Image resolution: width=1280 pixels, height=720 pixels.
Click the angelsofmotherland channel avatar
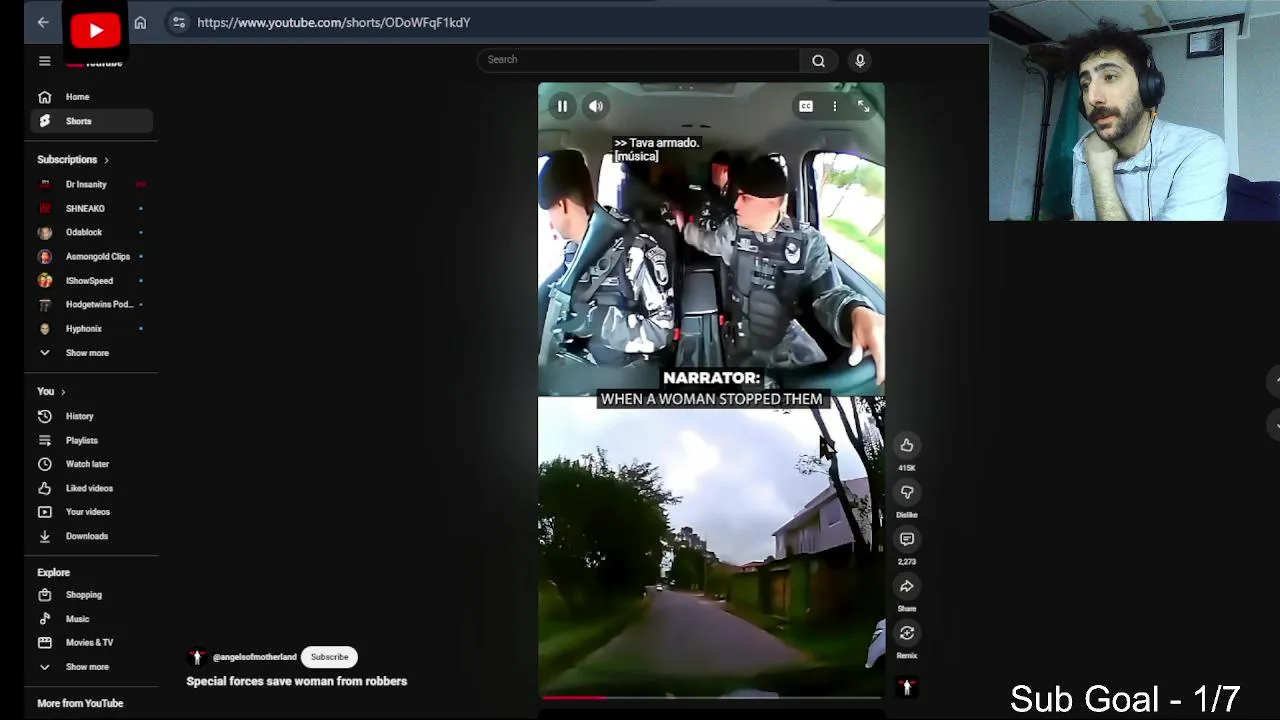coord(197,657)
